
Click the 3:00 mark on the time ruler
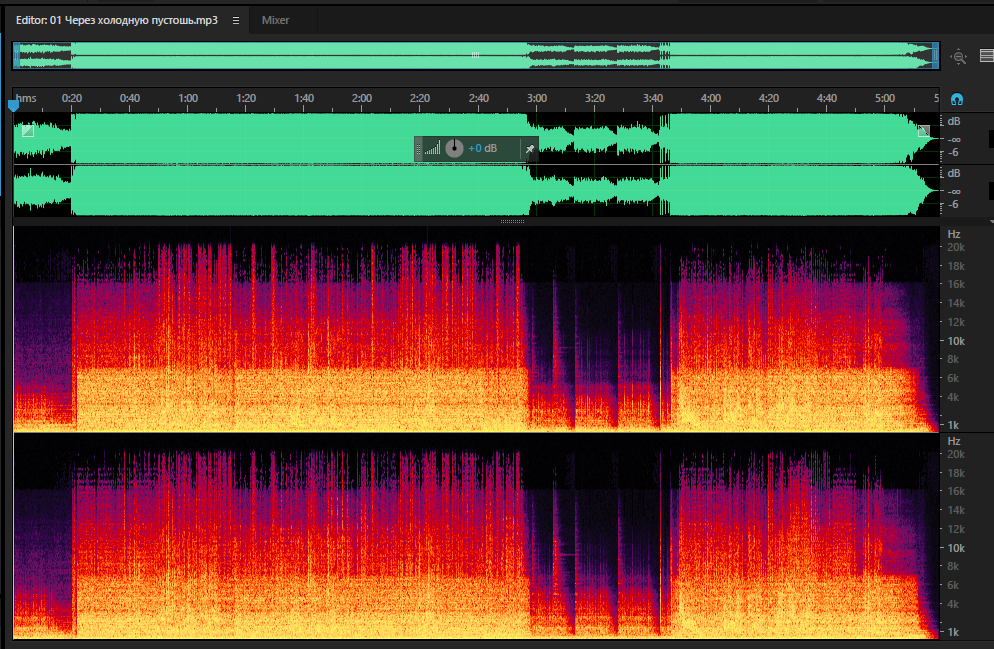pos(536,98)
